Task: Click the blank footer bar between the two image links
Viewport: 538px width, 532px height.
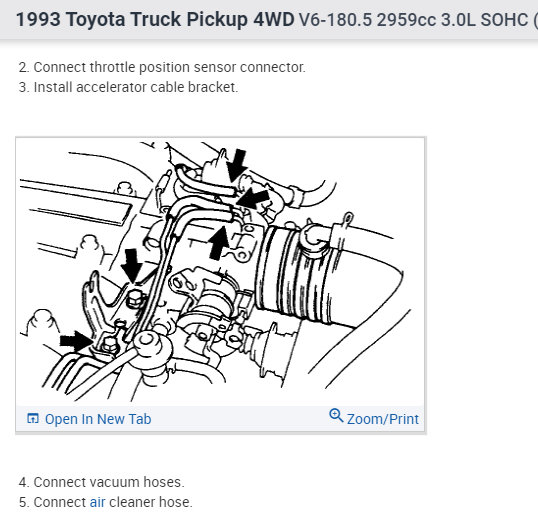Action: (240, 419)
